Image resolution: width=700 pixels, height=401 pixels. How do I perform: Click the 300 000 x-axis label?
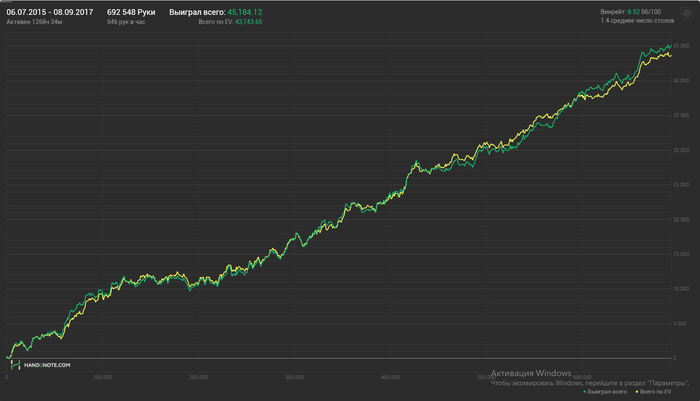click(294, 377)
